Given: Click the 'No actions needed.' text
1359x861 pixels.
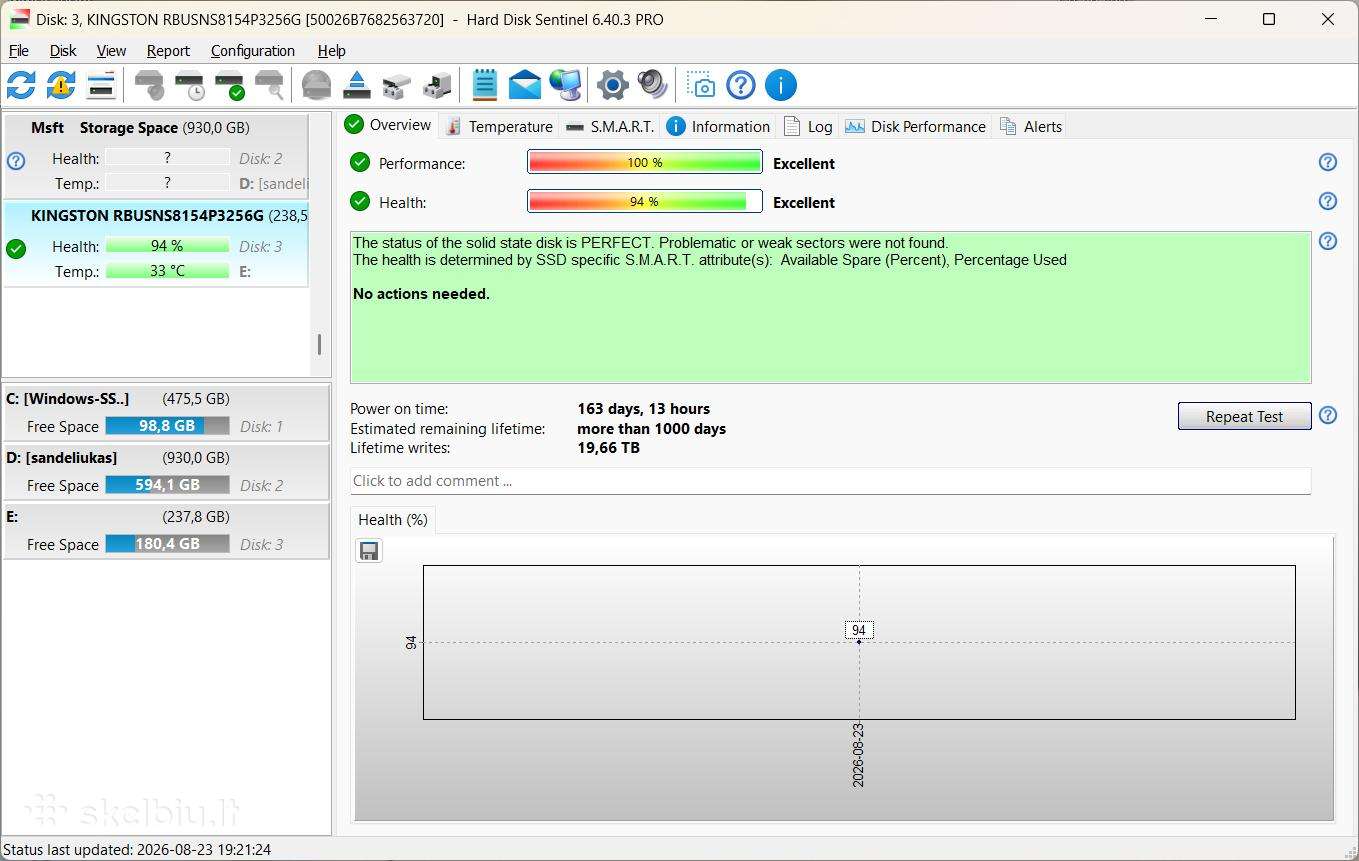Looking at the screenshot, I should [421, 294].
